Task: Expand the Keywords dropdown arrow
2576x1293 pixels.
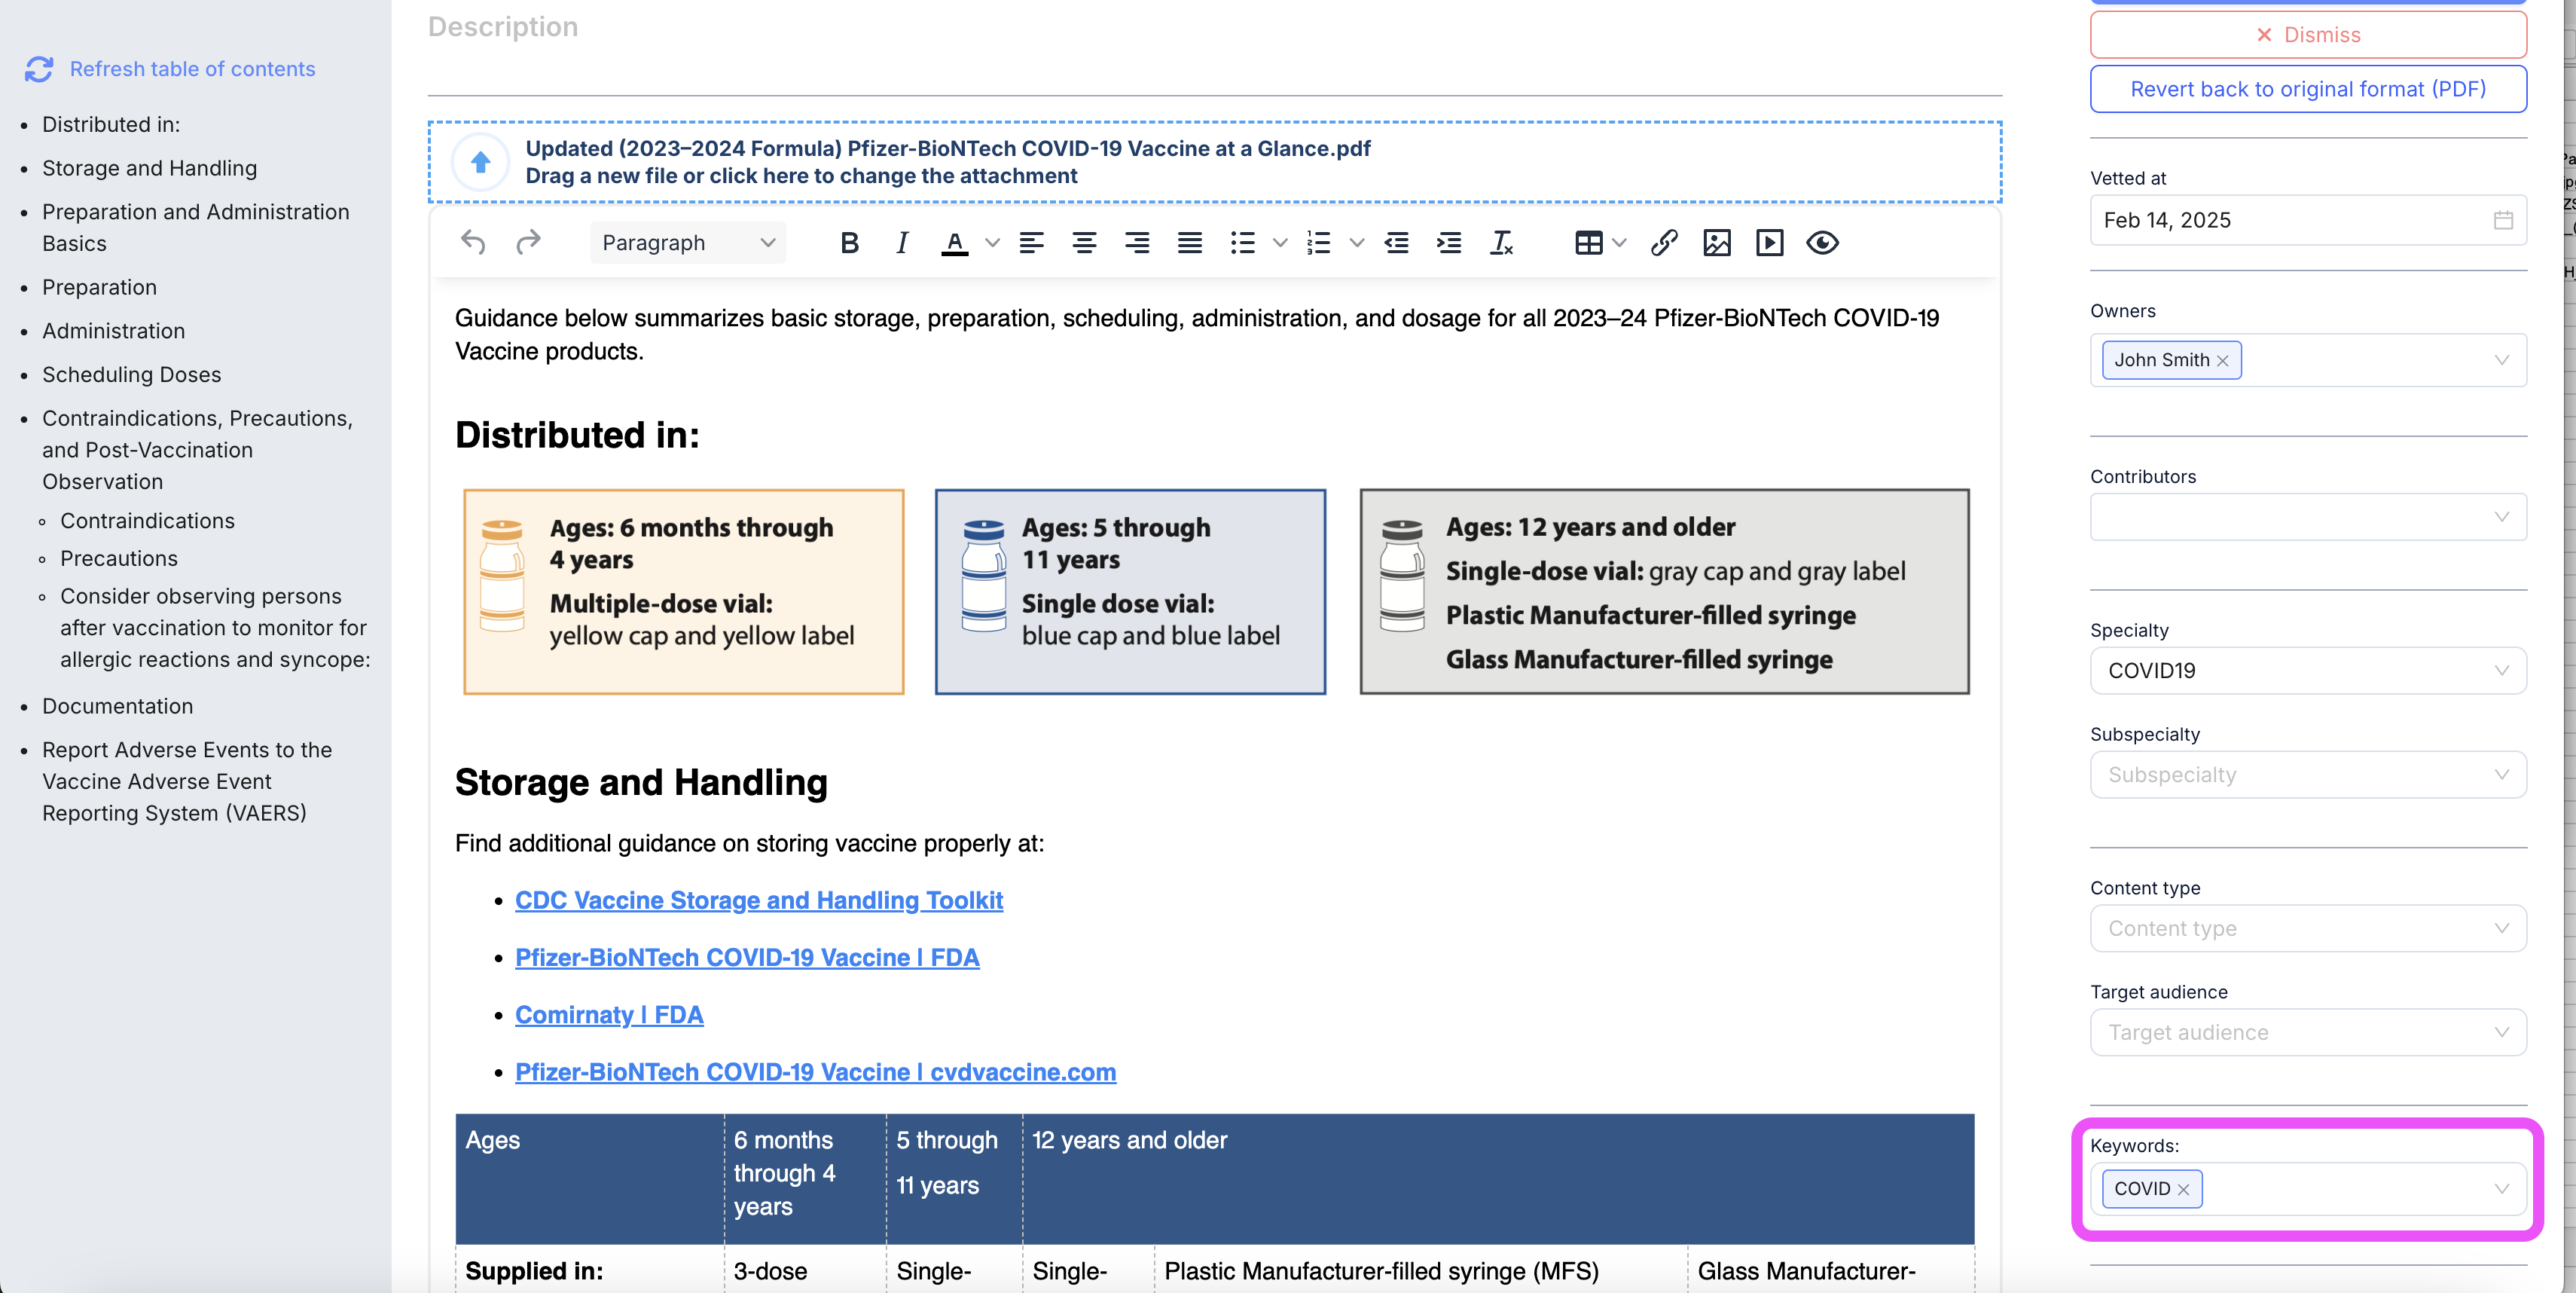Action: [x=2502, y=1189]
